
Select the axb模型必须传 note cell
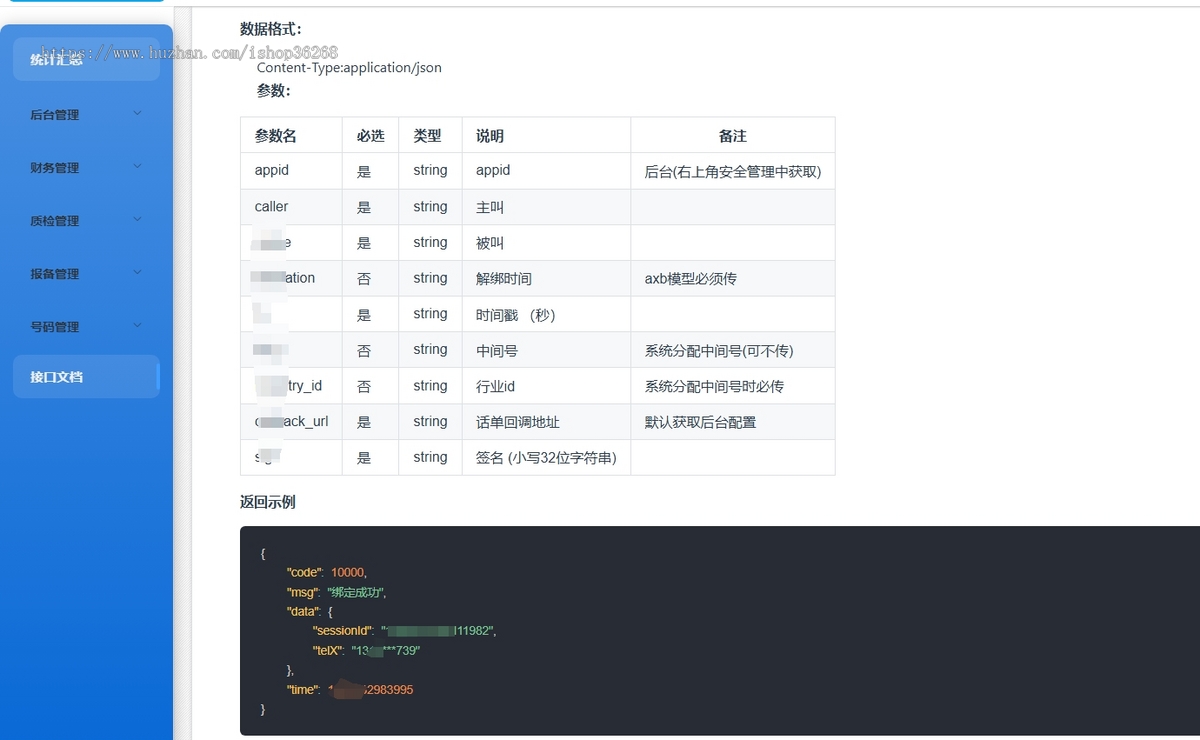click(733, 279)
